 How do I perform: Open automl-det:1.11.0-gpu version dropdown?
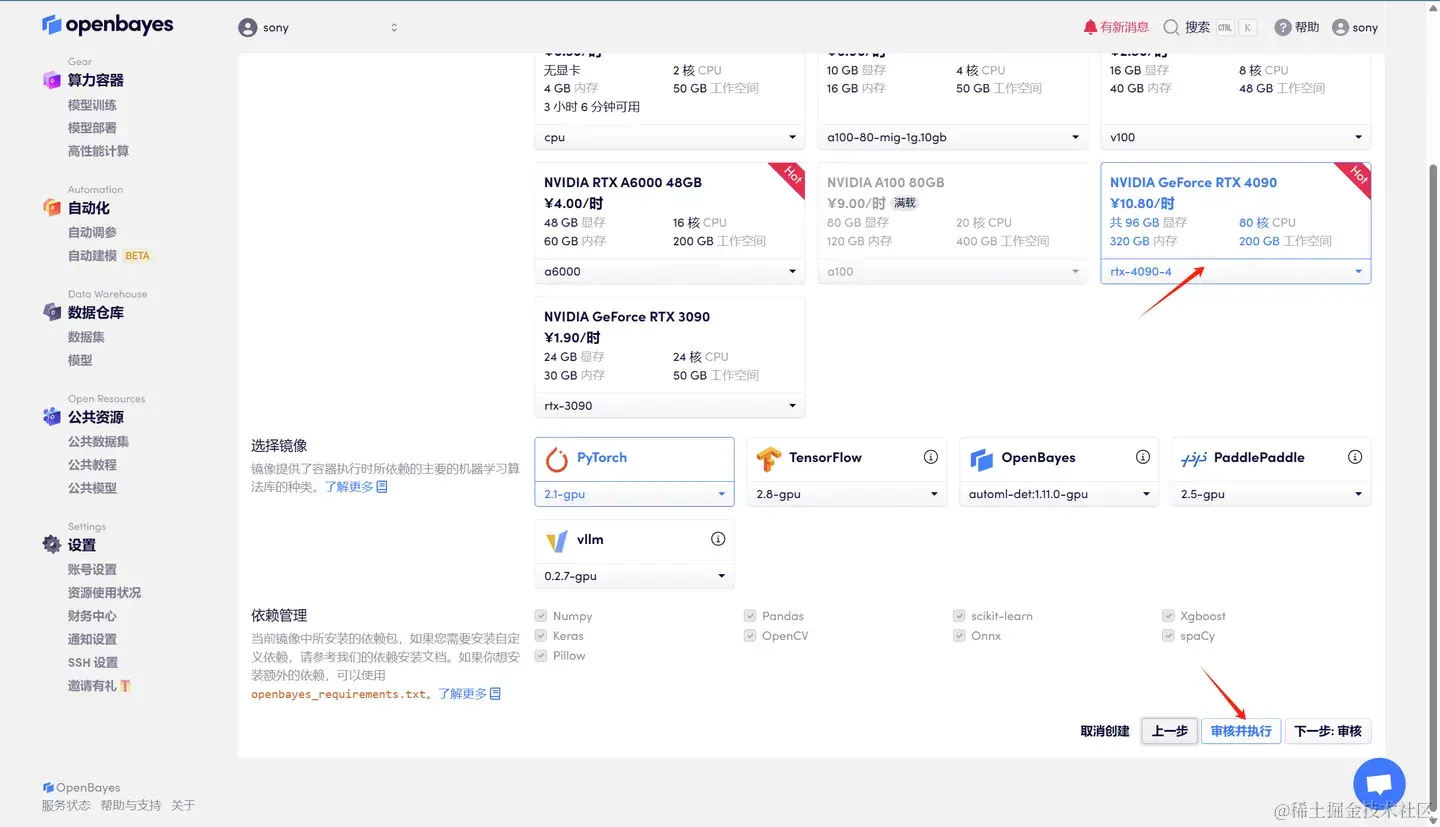point(1059,494)
